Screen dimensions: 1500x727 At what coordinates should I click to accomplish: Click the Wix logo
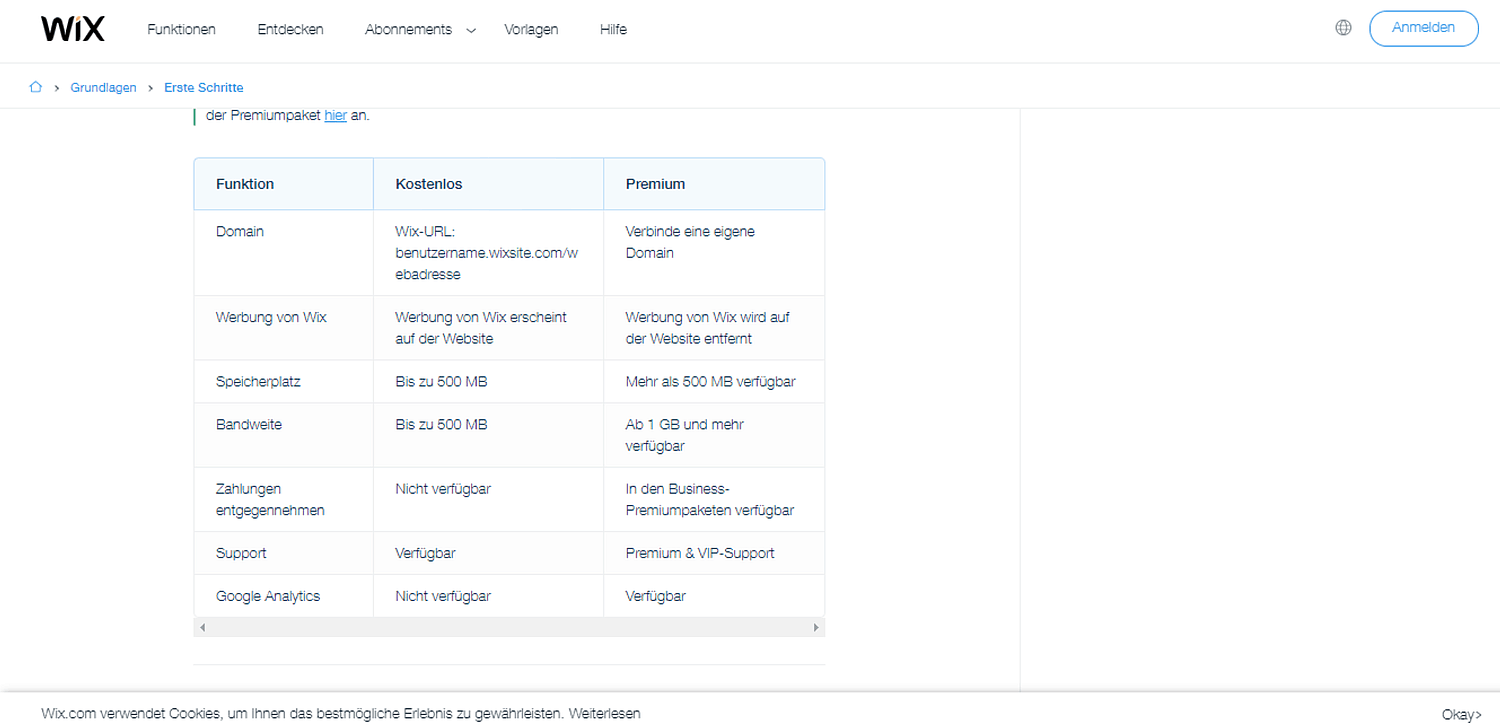pos(73,29)
